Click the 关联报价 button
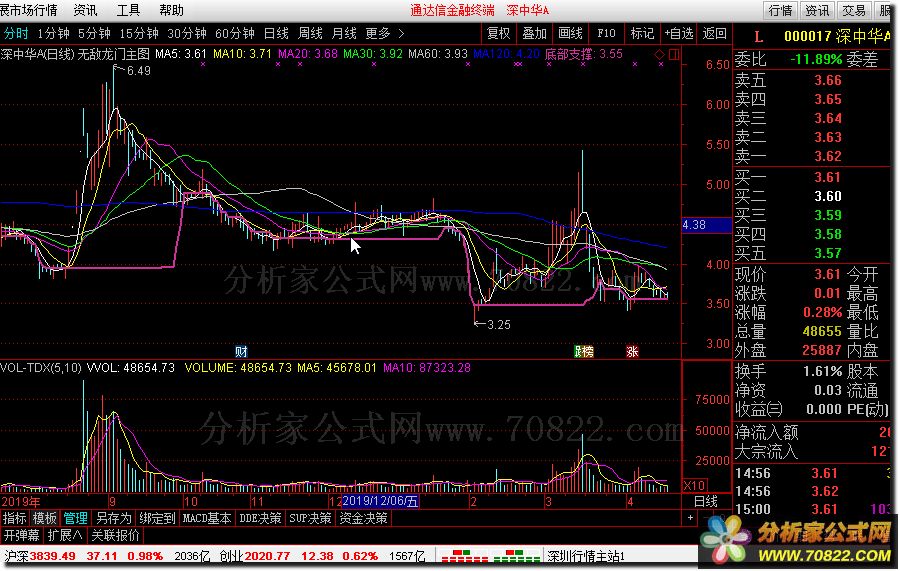The image size is (900, 571). [115, 535]
